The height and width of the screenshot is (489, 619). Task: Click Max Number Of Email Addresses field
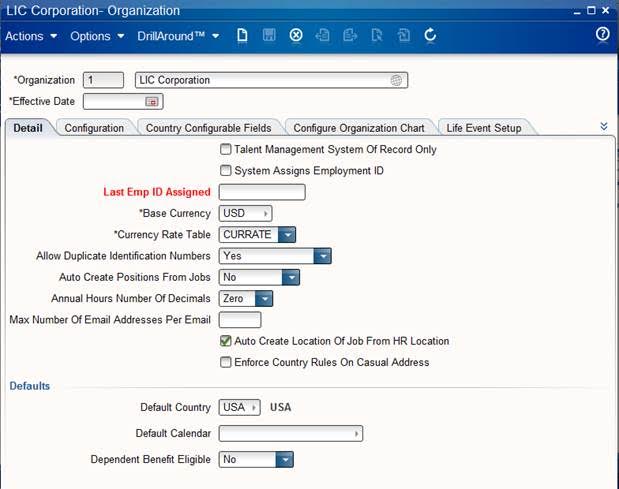240,320
